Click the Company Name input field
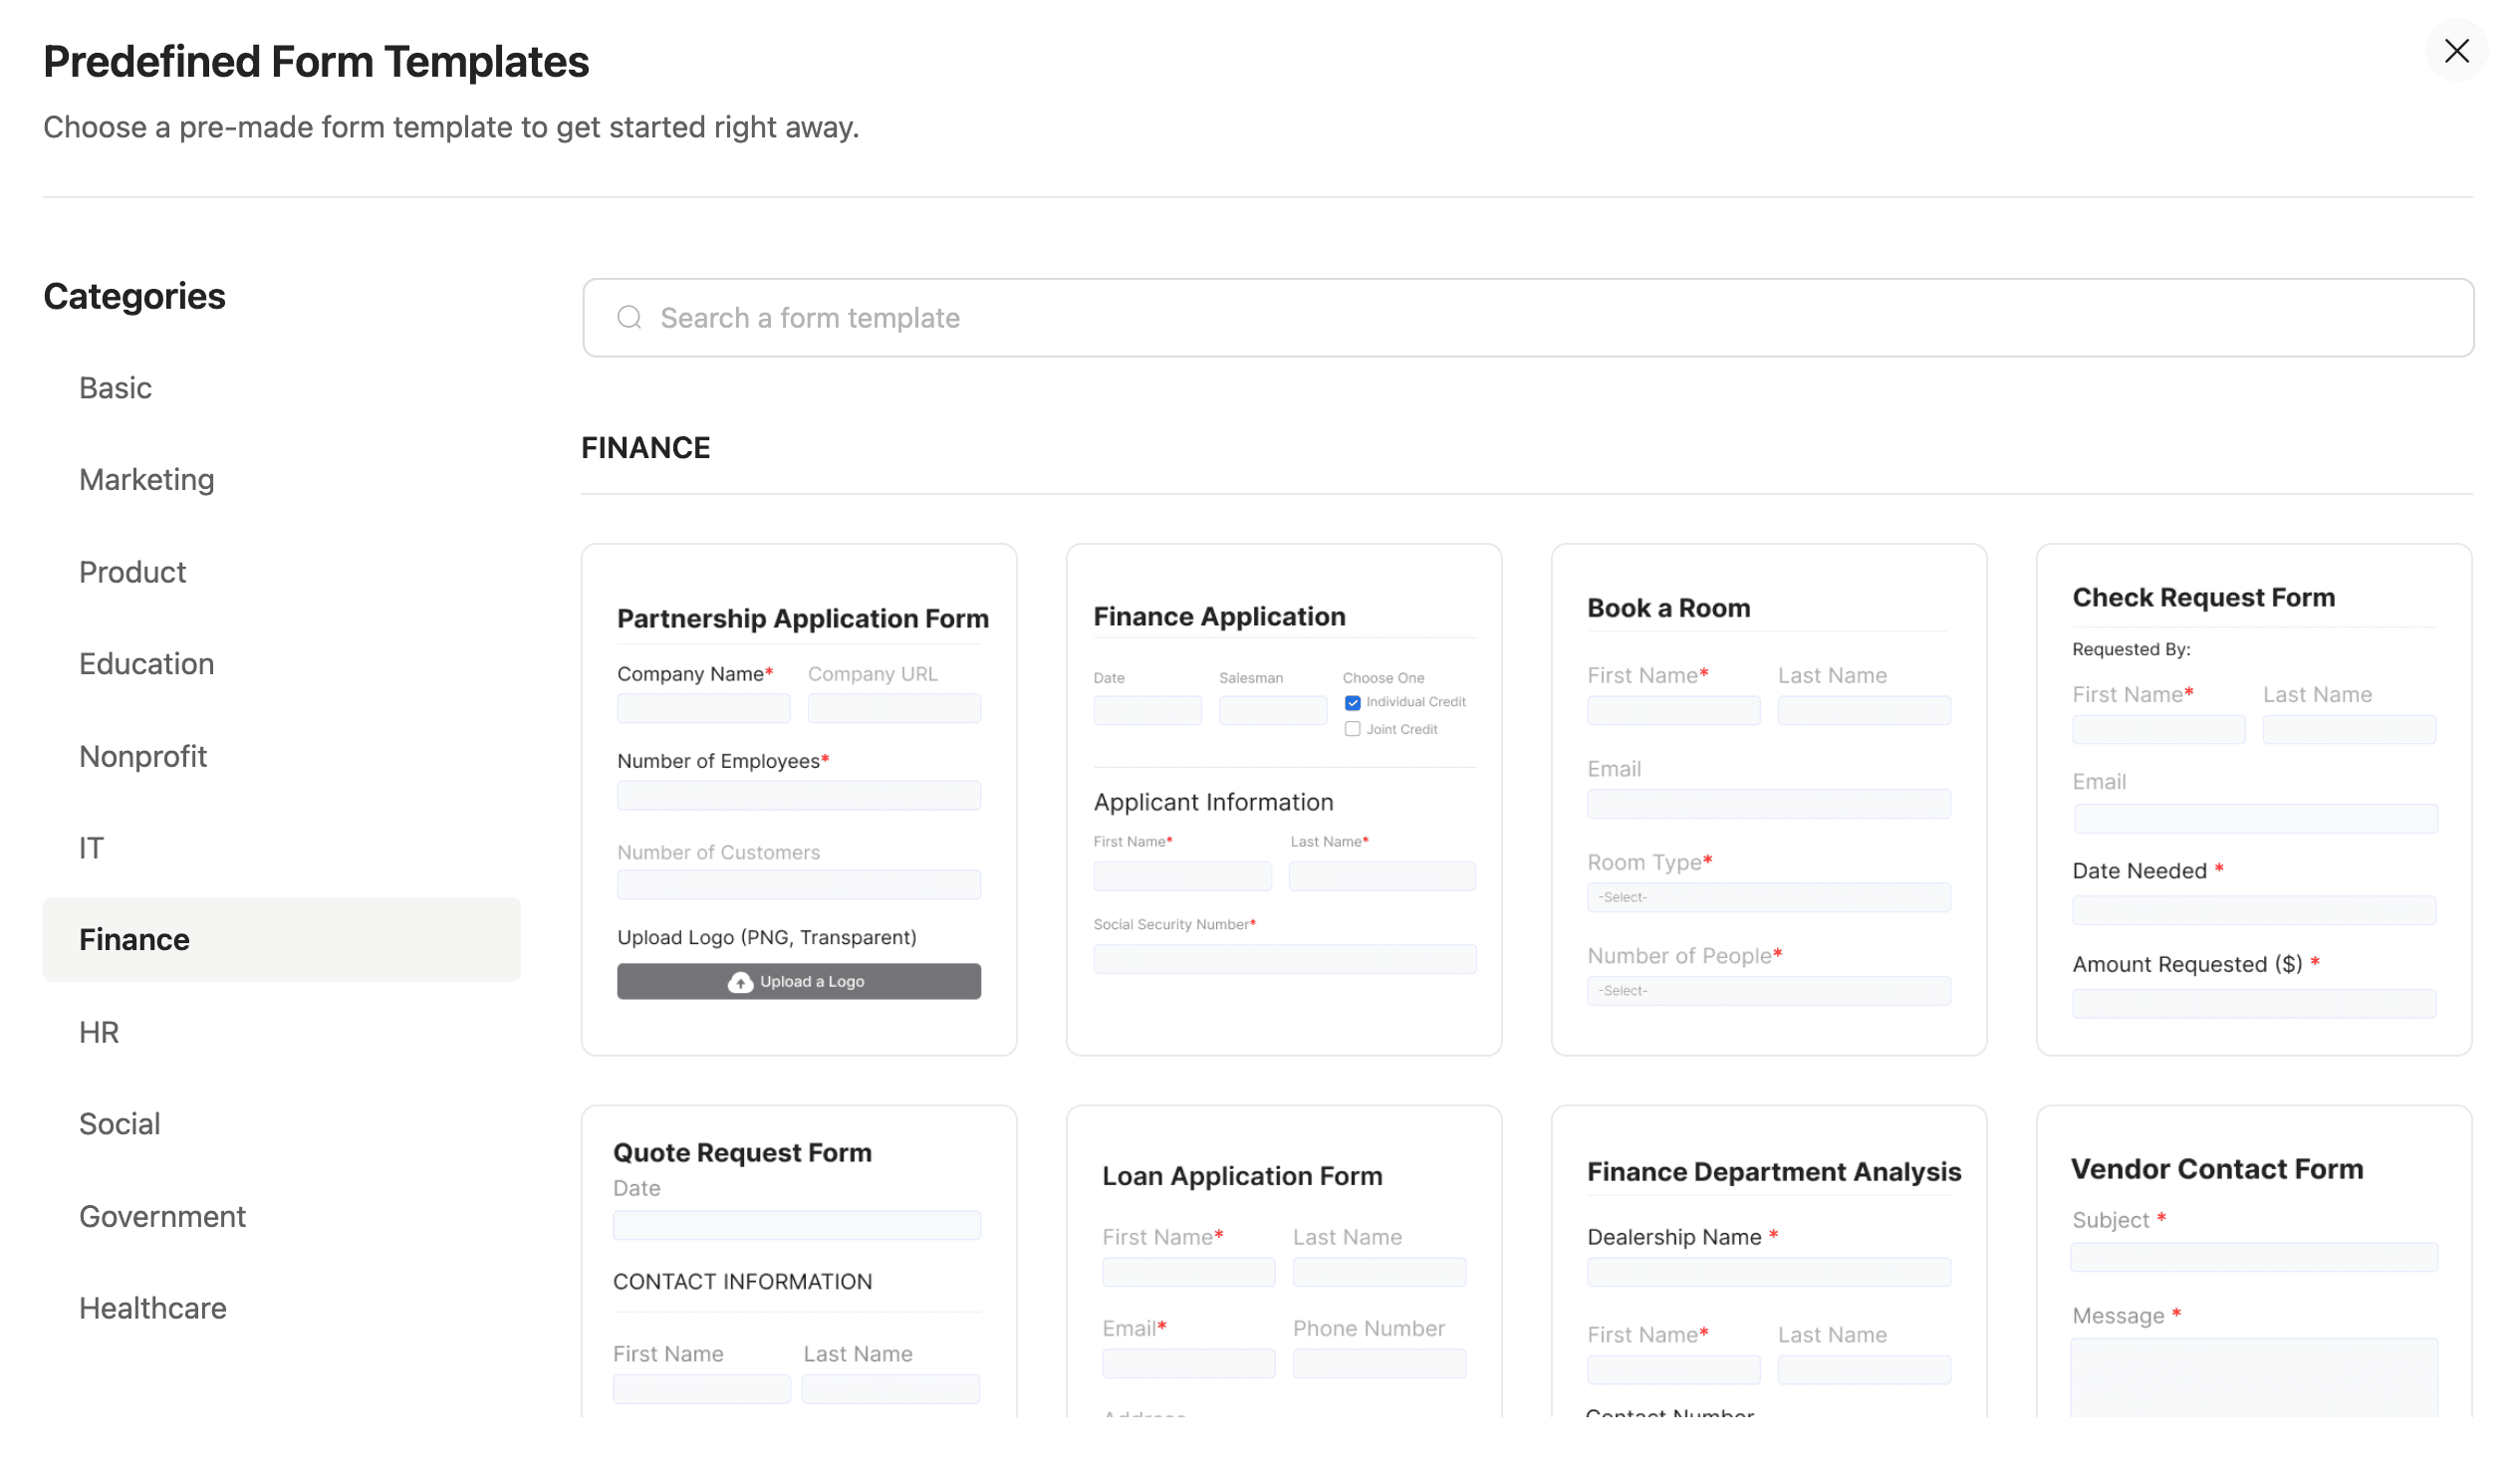2520x1462 pixels. coord(703,708)
